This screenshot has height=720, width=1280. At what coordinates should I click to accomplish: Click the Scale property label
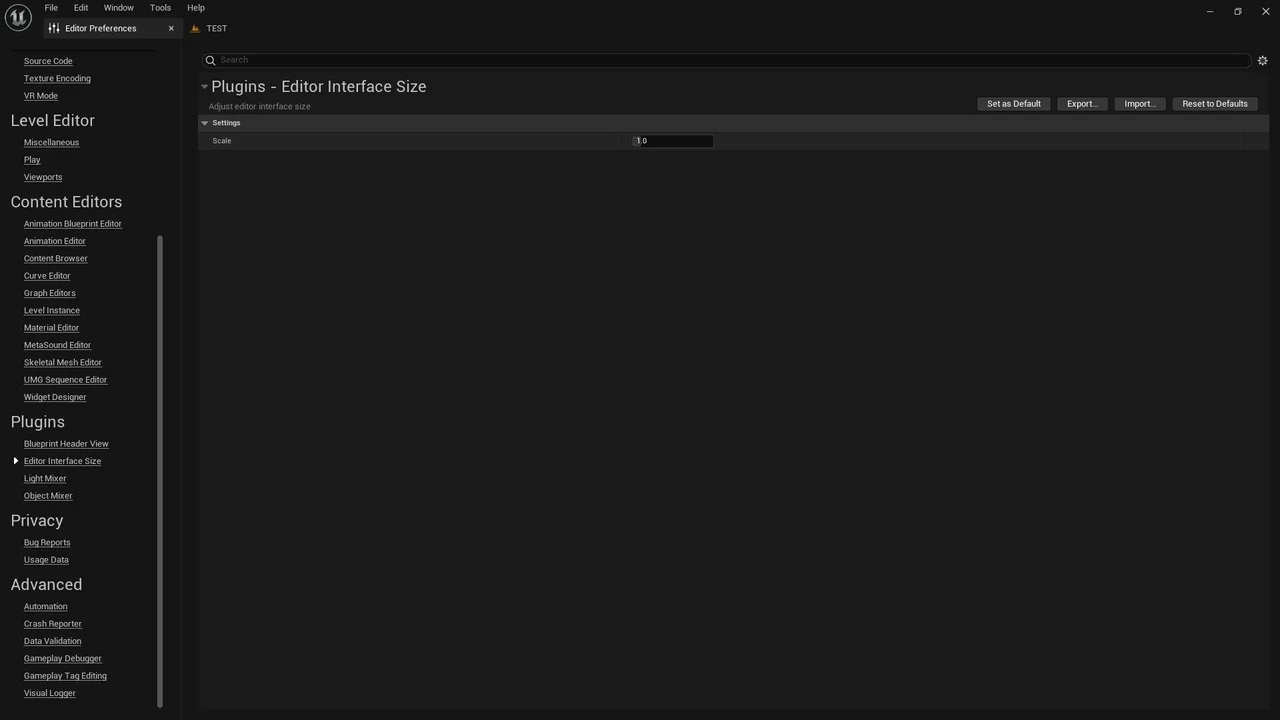(x=222, y=141)
